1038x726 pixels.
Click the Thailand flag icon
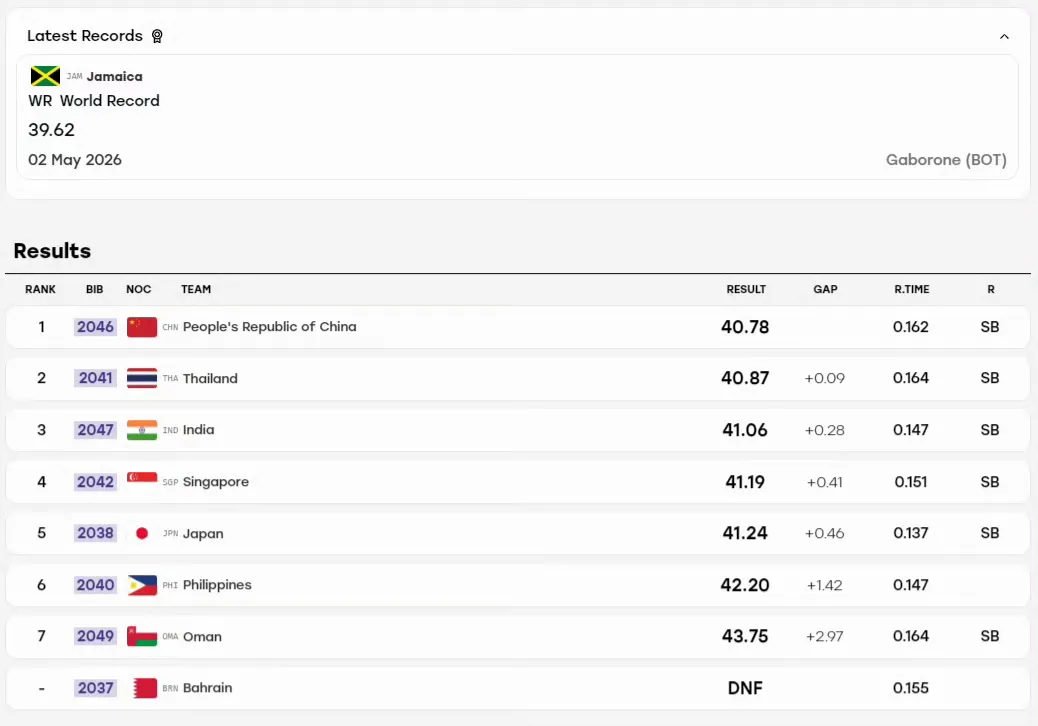[142, 378]
